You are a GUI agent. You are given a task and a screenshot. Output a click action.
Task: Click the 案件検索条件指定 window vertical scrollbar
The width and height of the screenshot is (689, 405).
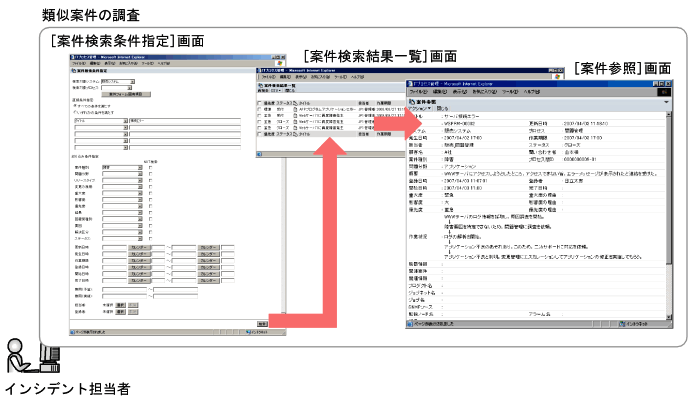point(283,235)
